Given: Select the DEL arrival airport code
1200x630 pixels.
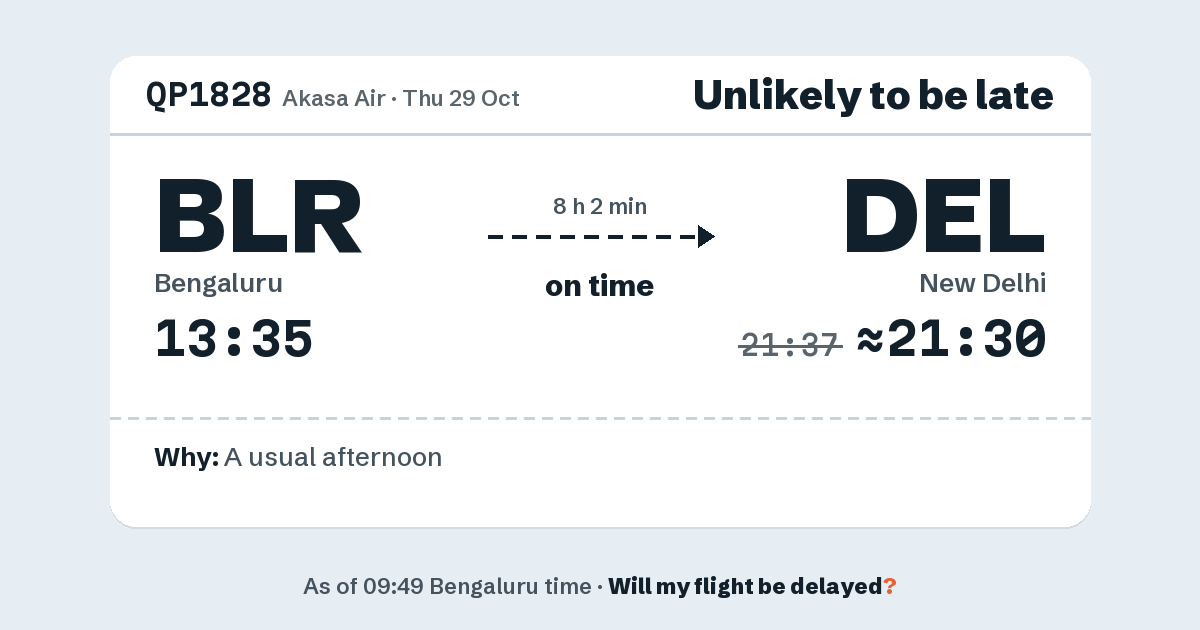Looking at the screenshot, I should tap(945, 216).
